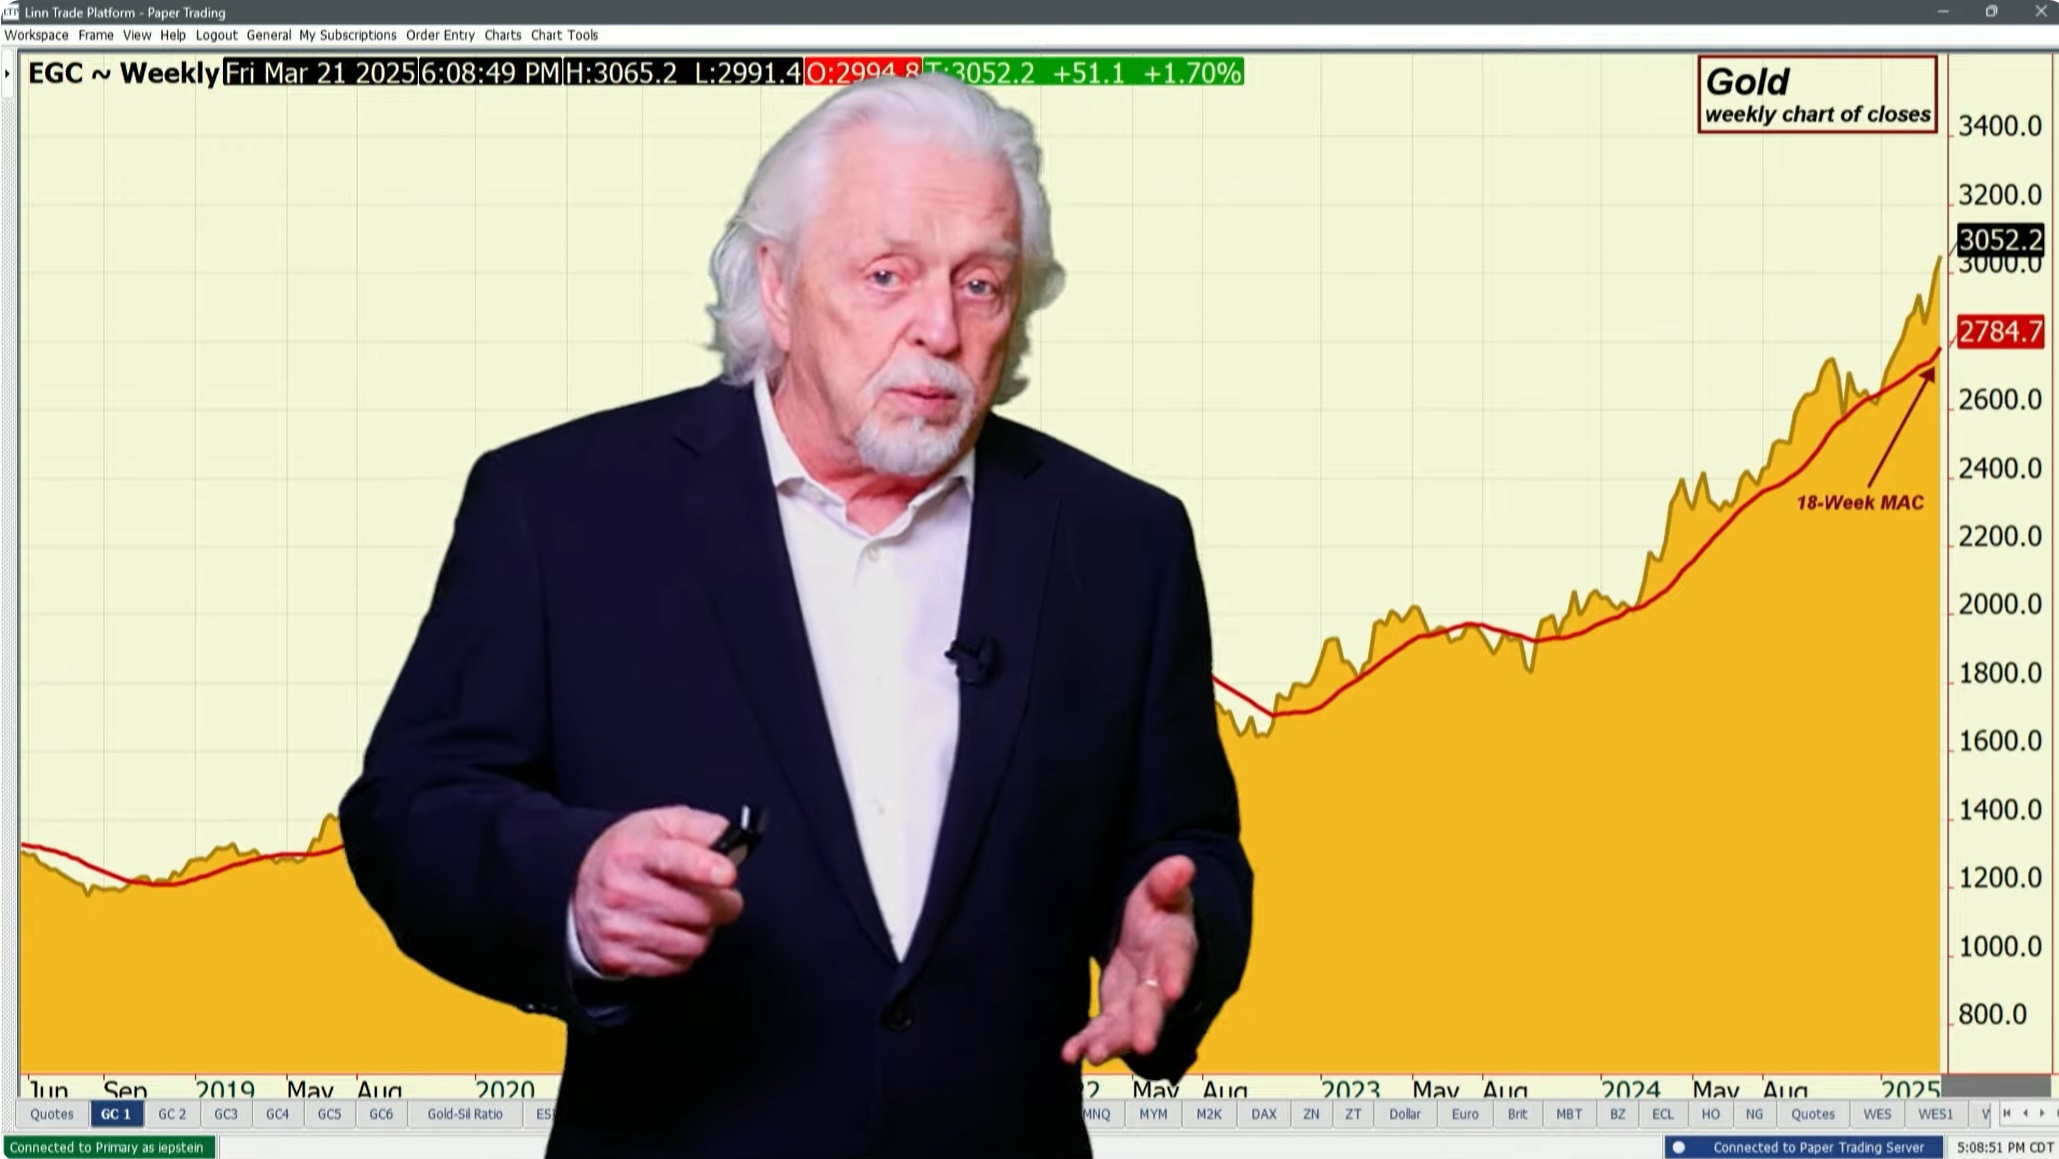Screen dimensions: 2059x1159
Task: Click the white paper trading connection indicator
Action: (x=1679, y=1147)
